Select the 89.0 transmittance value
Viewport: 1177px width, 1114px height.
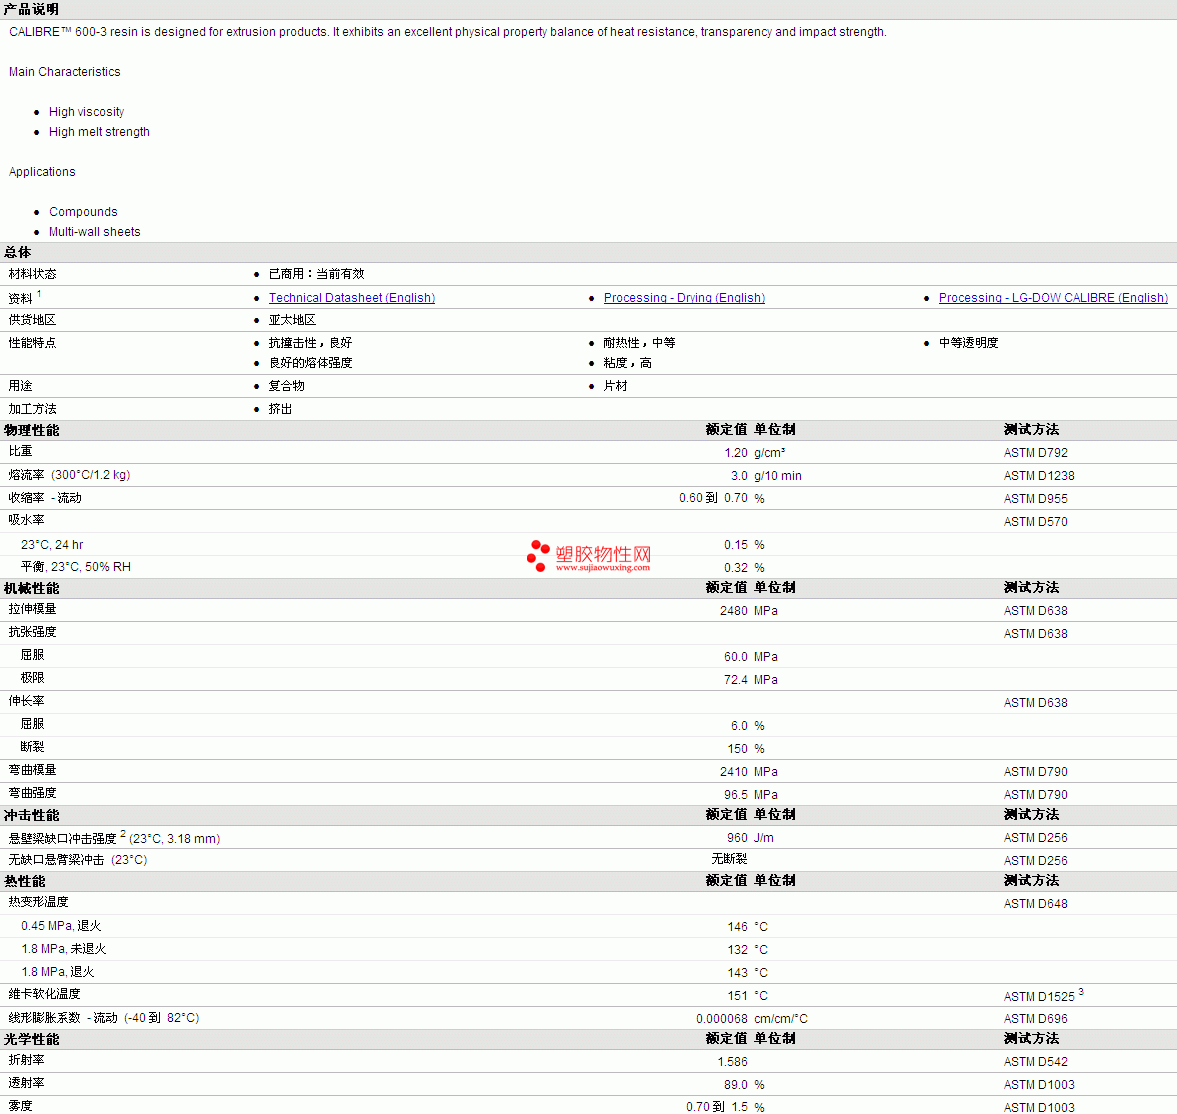[x=736, y=1085]
